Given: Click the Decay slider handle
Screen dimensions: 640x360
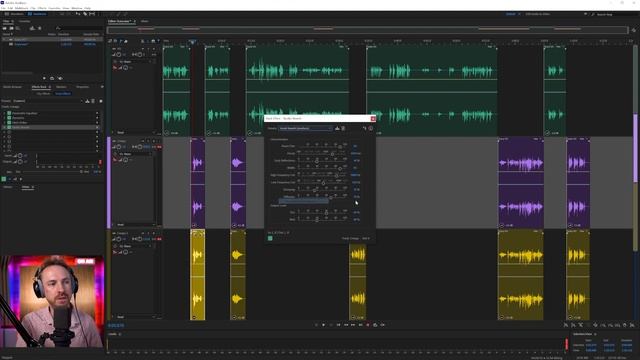Looking at the screenshot, I should [x=333, y=154].
